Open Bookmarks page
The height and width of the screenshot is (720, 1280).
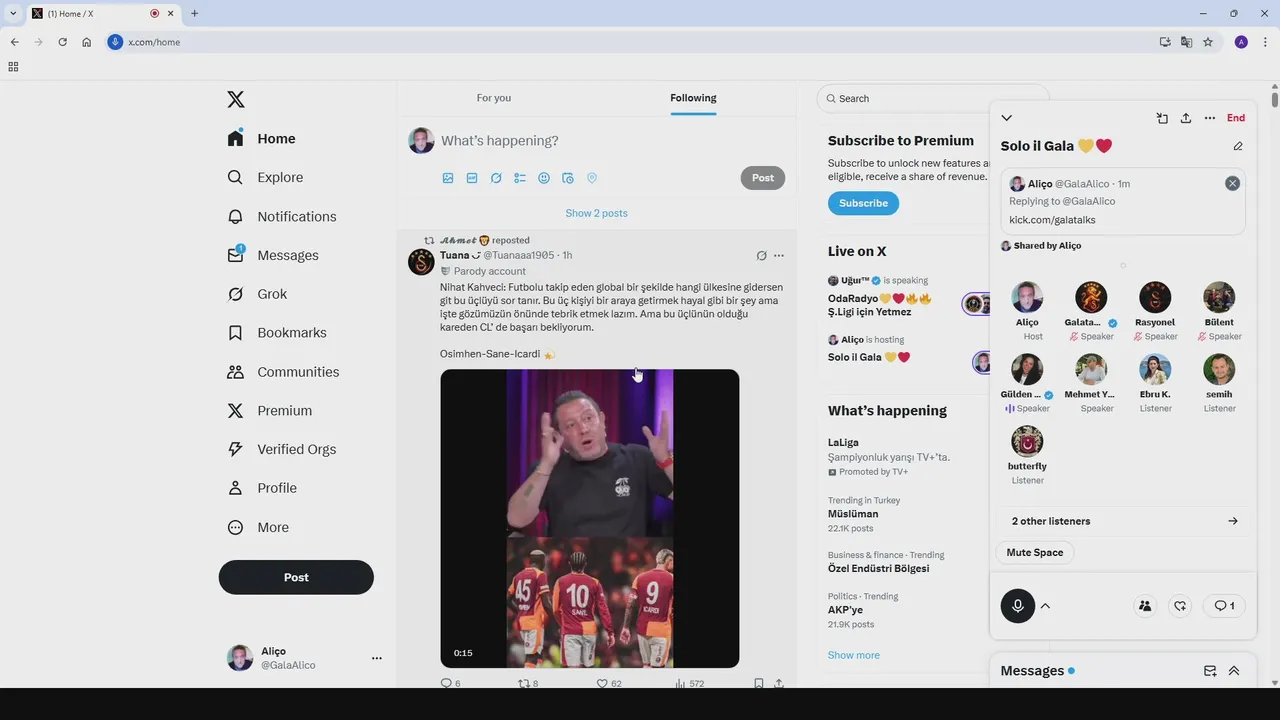click(x=277, y=333)
